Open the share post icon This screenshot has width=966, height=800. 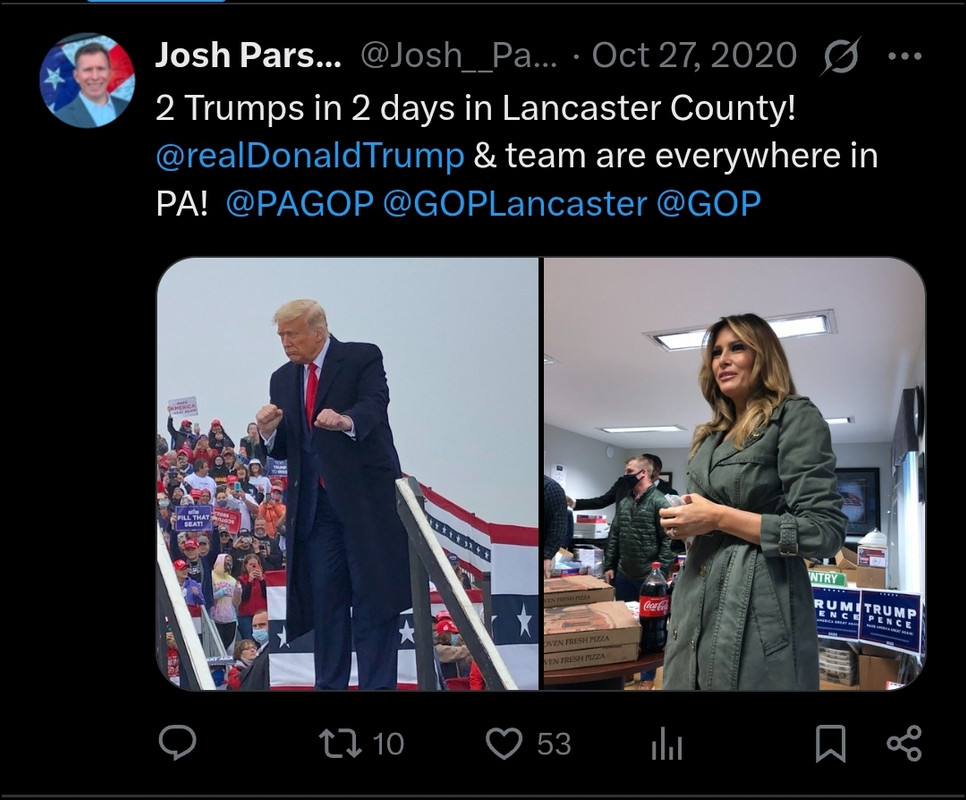(x=904, y=743)
